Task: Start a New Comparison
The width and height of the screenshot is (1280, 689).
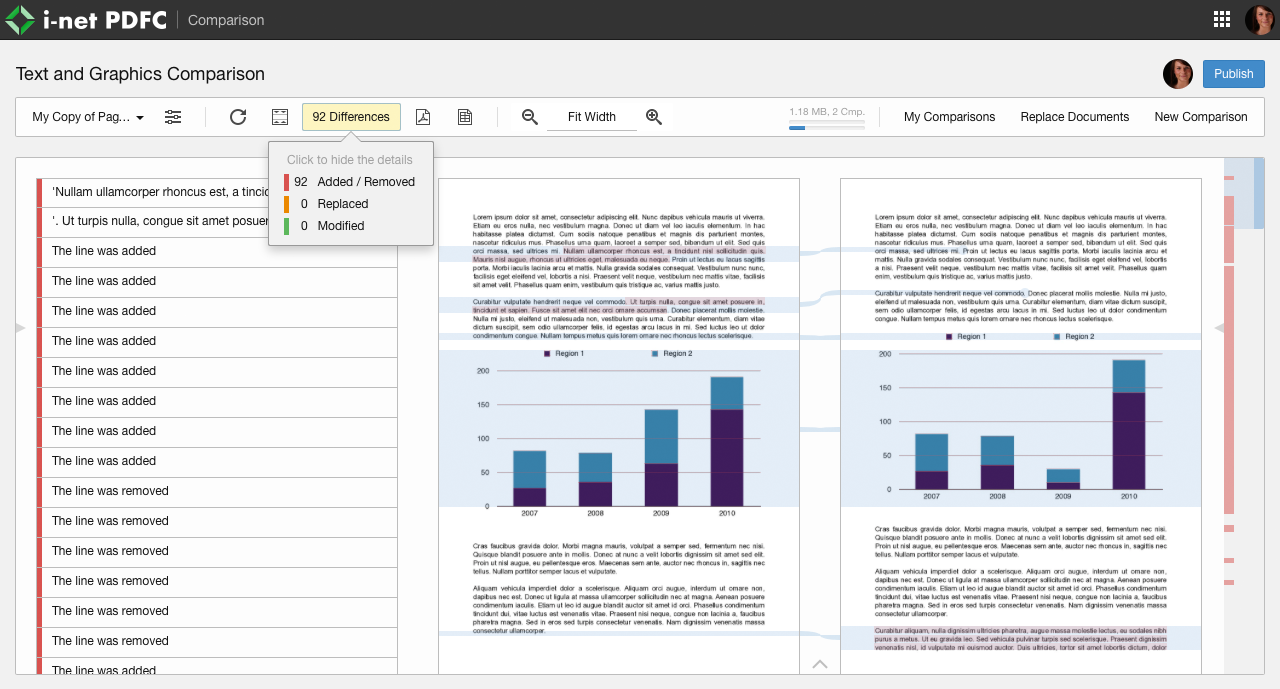Action: click(x=1201, y=117)
